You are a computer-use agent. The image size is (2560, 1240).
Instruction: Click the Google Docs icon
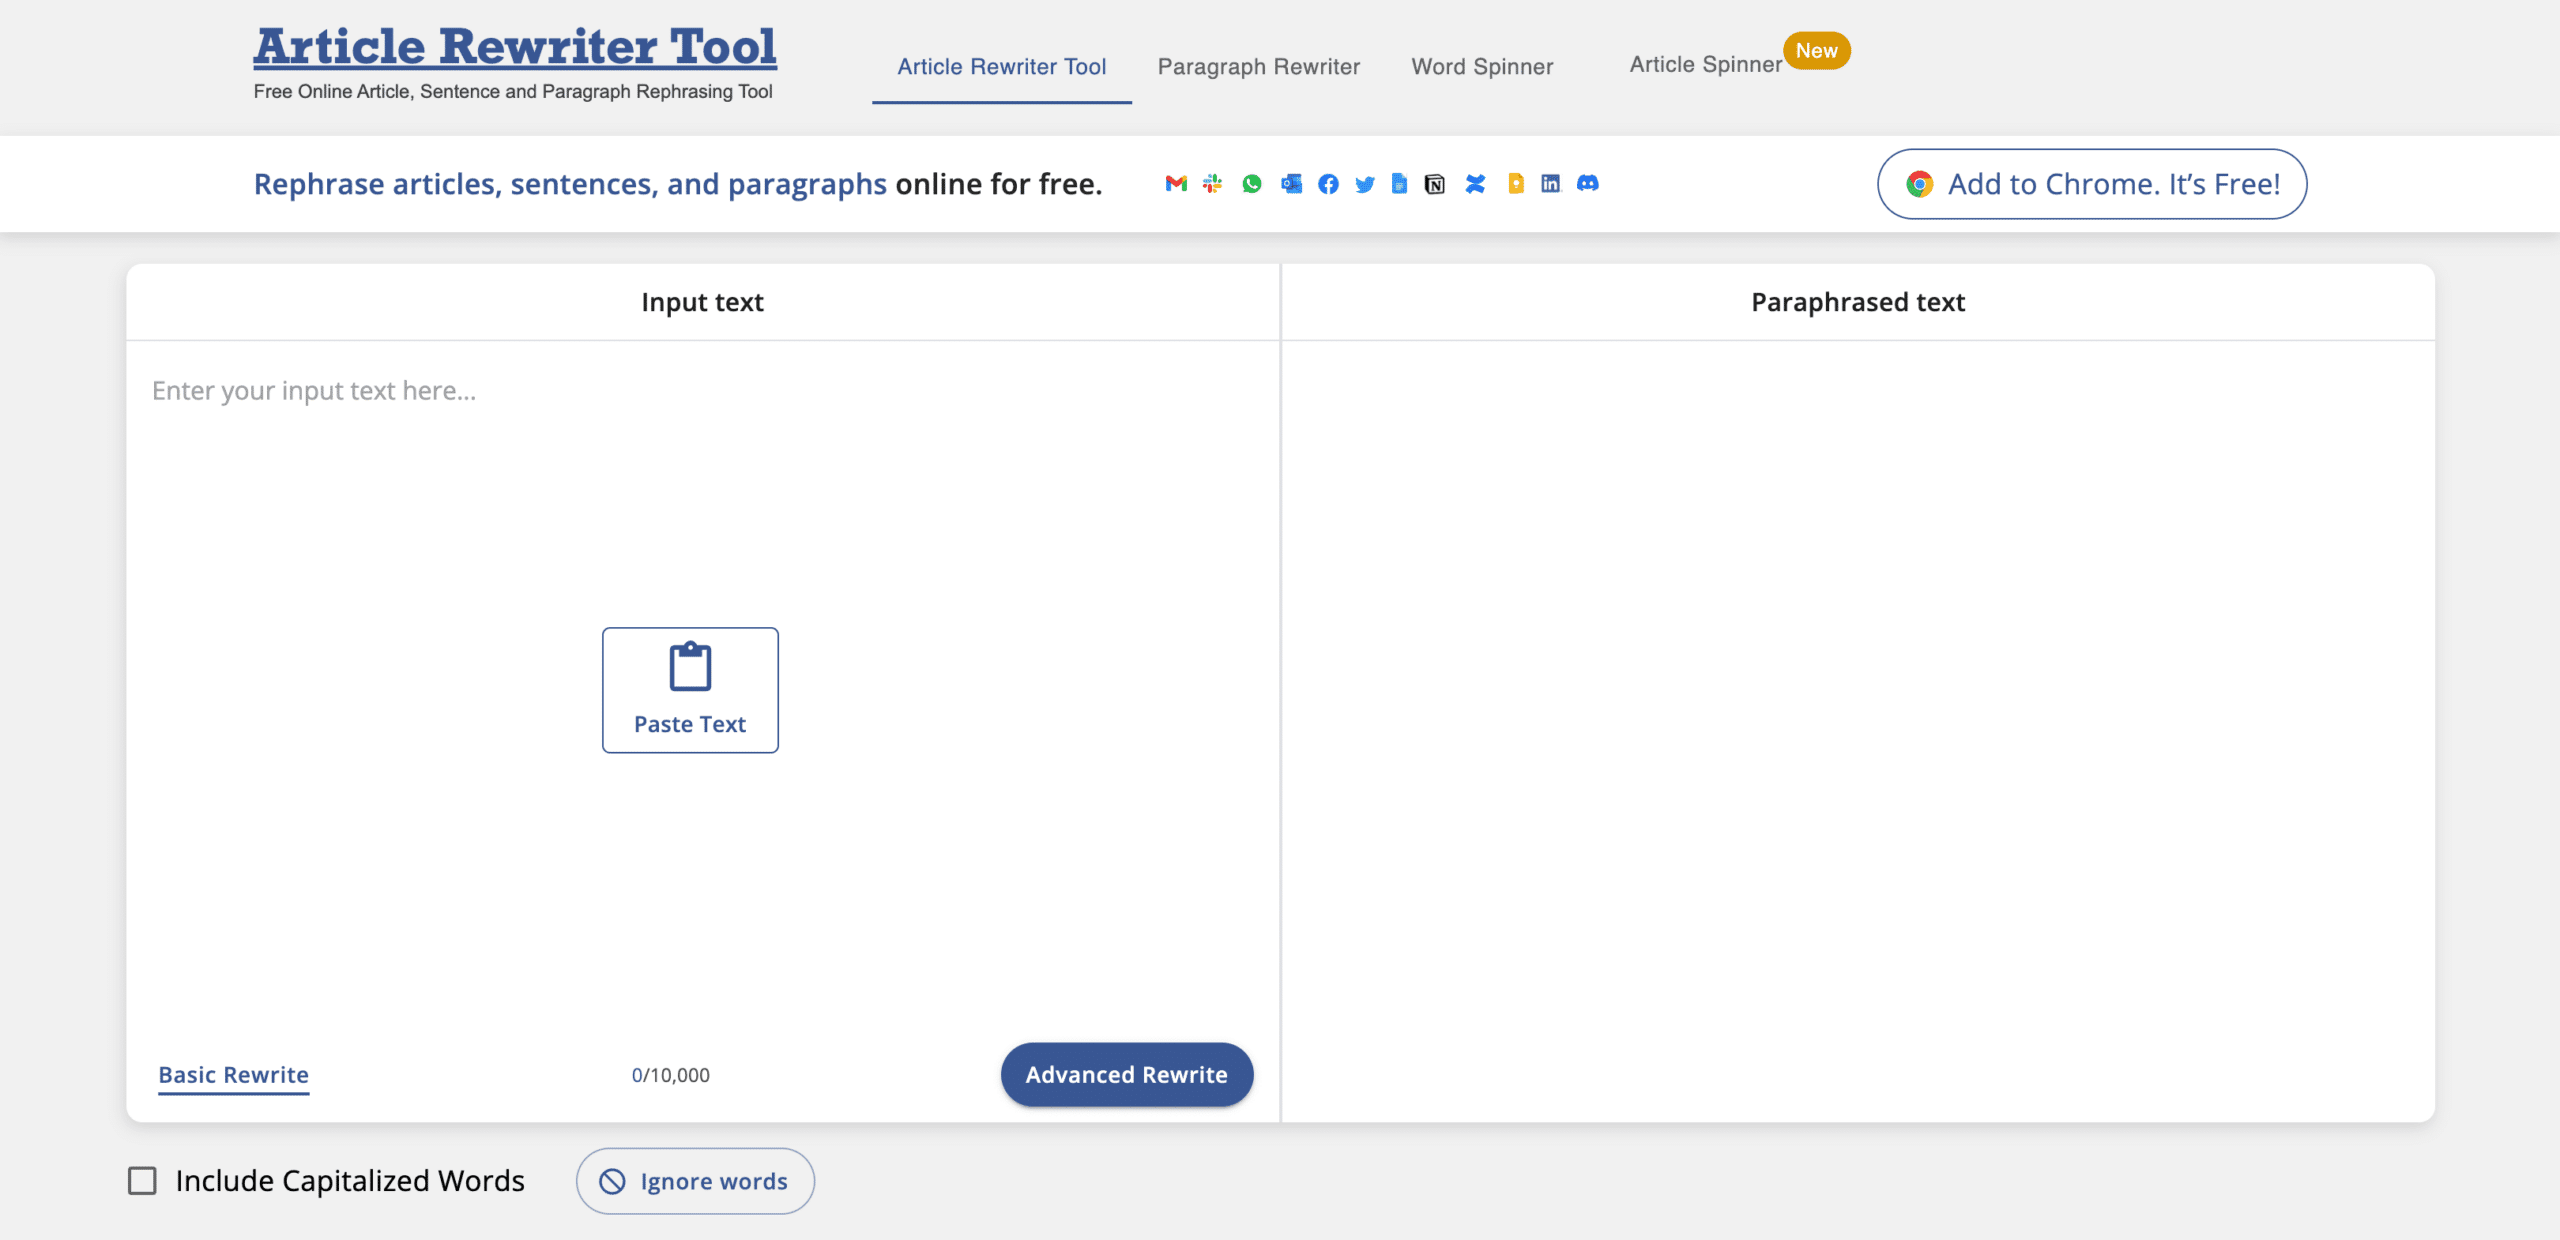tap(1400, 183)
